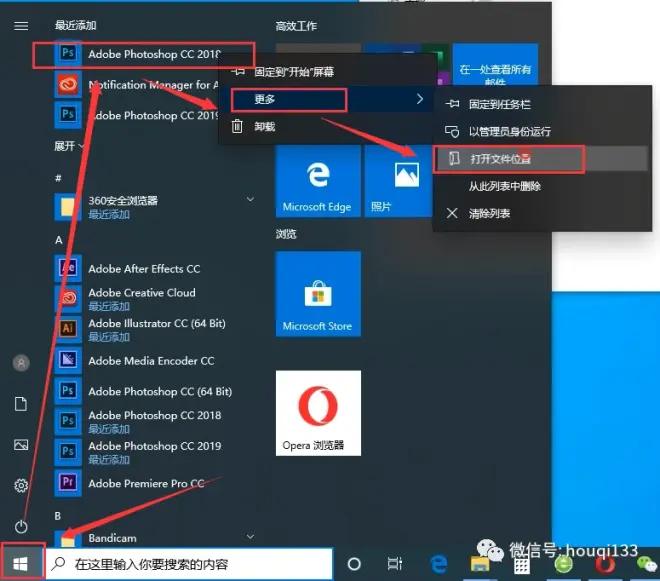This screenshot has width=660, height=581.
Task: Open Documents from Start sidebar
Action: point(21,404)
